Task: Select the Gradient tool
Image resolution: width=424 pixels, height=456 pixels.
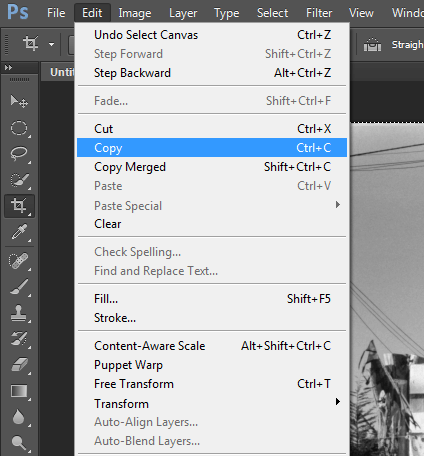Action: (x=19, y=391)
